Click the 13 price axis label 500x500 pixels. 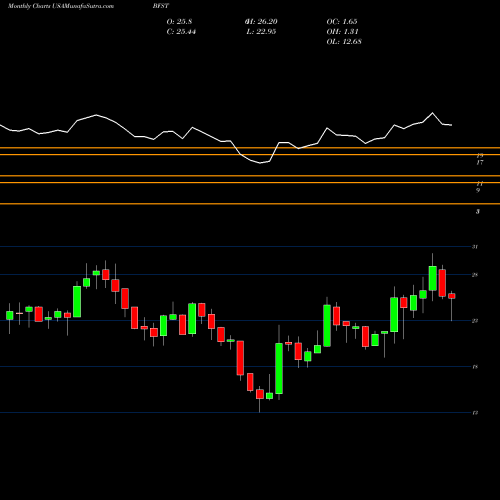coord(475,413)
